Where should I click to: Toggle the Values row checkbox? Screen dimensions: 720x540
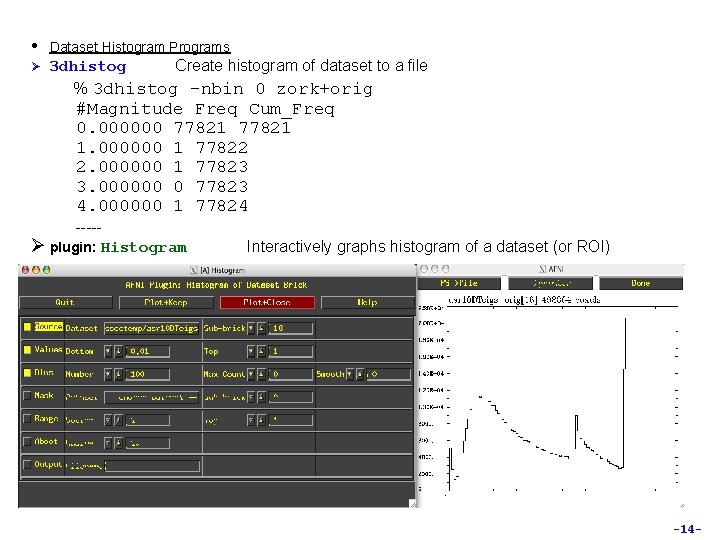click(x=27, y=350)
